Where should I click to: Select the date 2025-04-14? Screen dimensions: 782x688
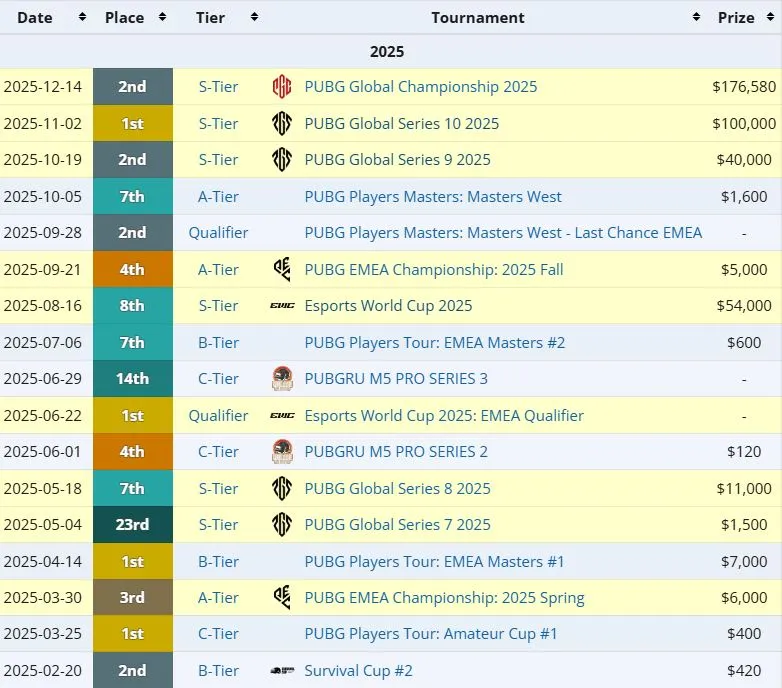point(43,561)
